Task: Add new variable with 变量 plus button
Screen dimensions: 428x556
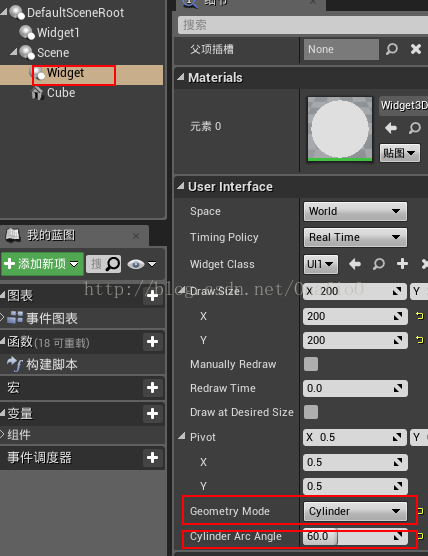Action: (x=152, y=413)
